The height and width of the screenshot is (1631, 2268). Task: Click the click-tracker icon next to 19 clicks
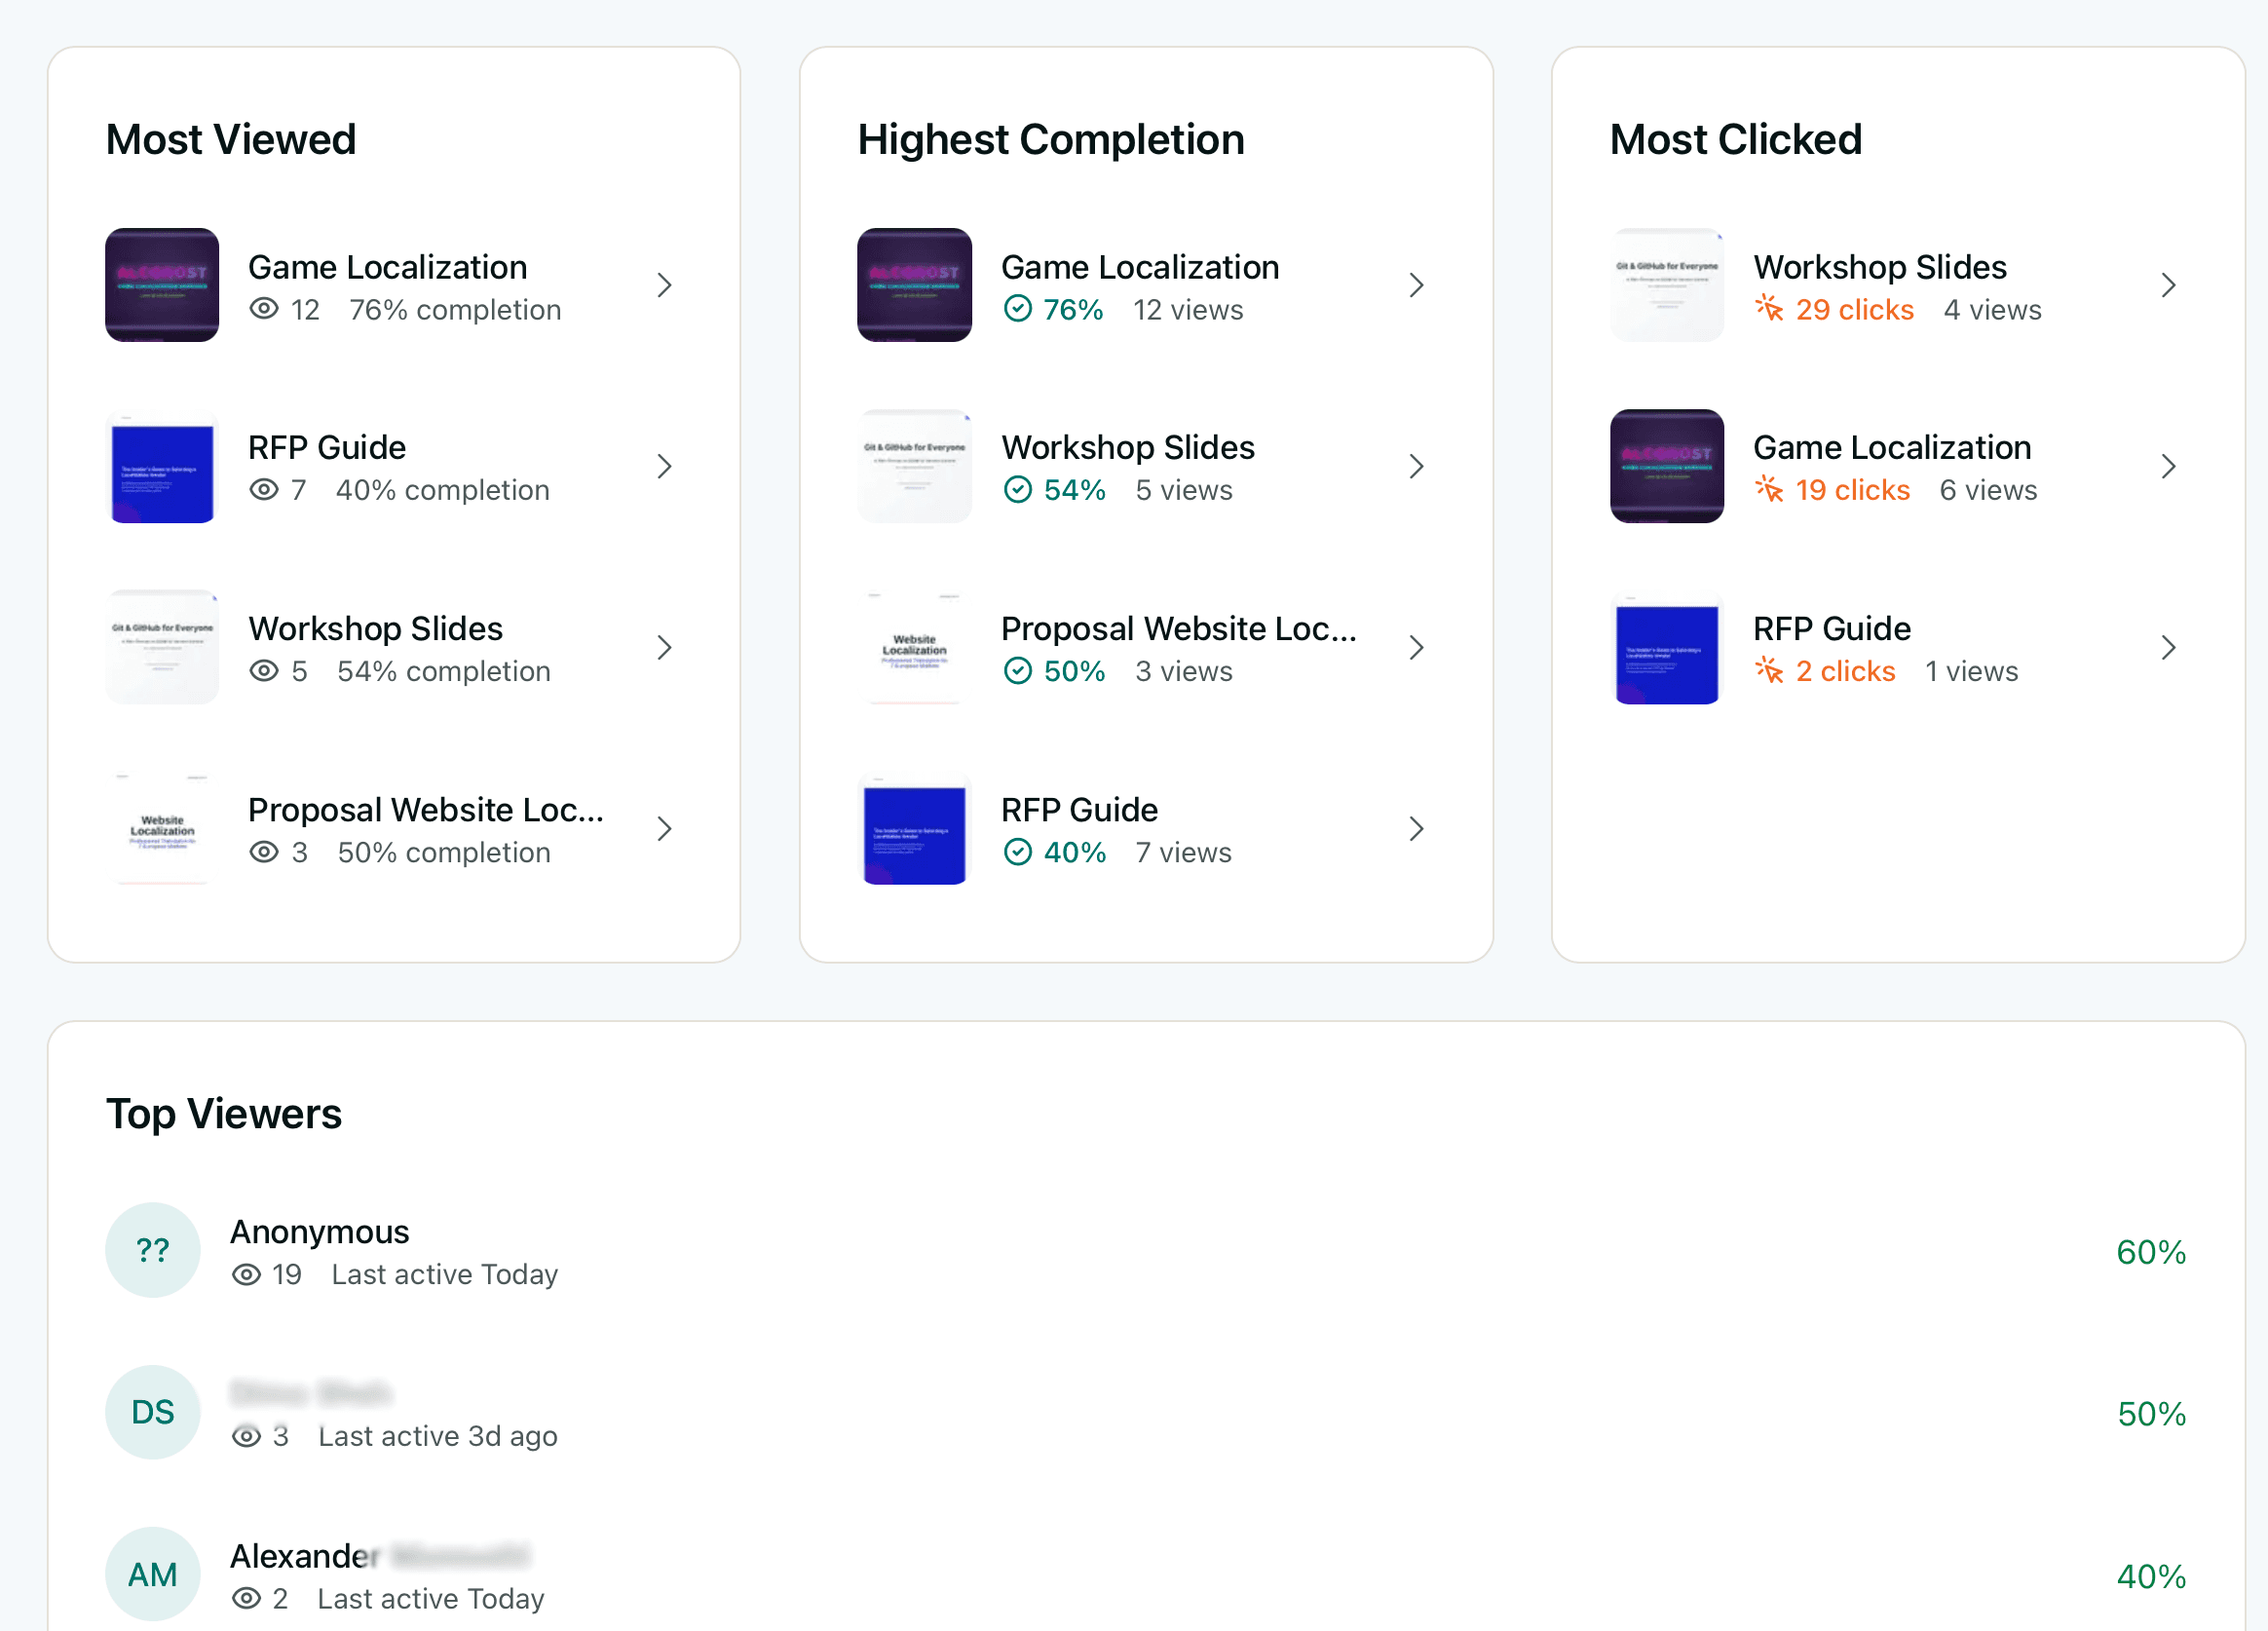[1770, 490]
